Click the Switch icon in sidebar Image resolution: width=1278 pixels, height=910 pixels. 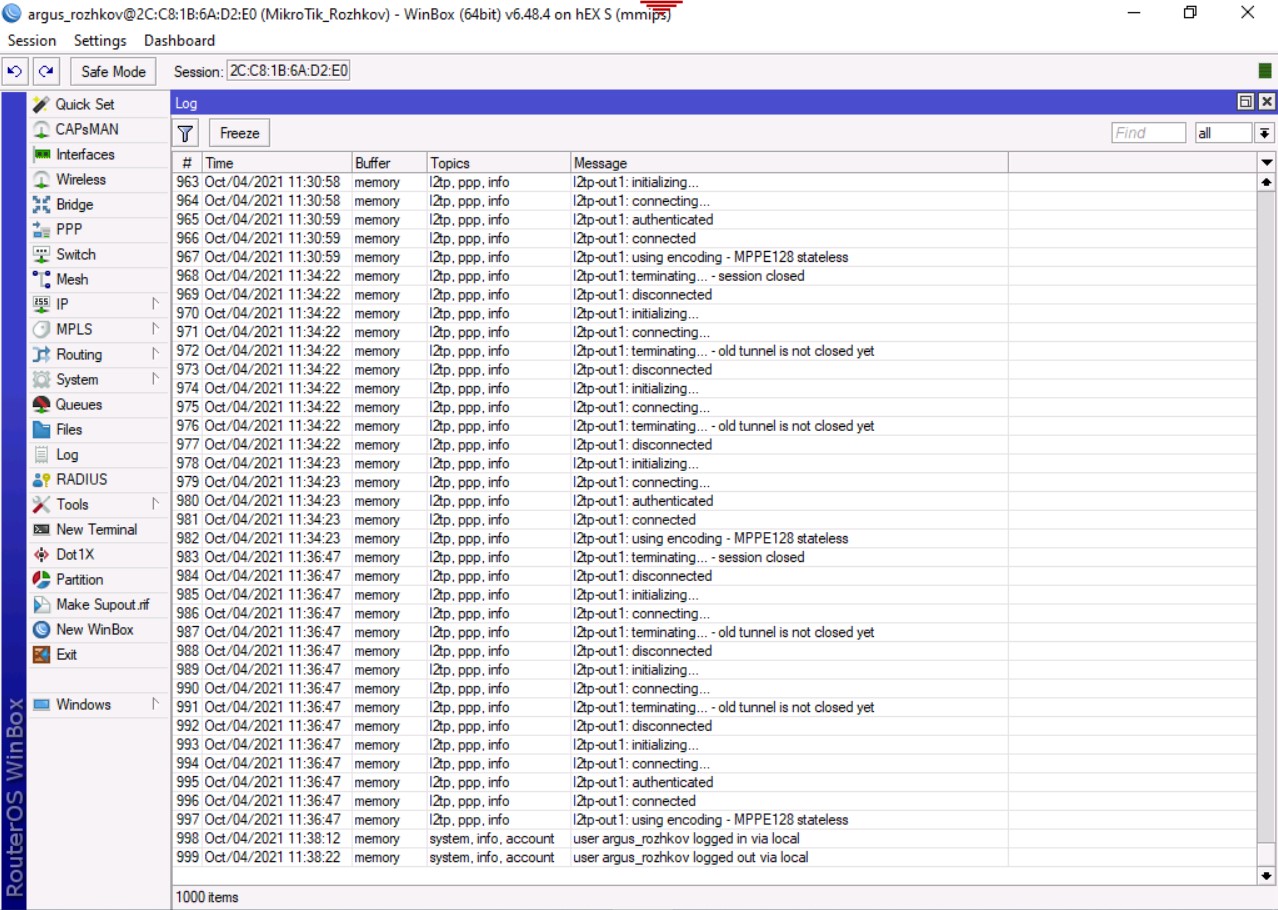click(41, 254)
